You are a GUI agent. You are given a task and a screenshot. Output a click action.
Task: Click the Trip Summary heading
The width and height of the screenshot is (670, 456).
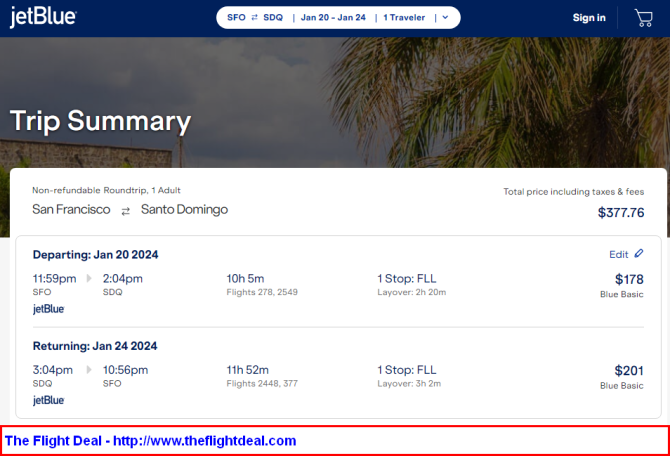(100, 121)
